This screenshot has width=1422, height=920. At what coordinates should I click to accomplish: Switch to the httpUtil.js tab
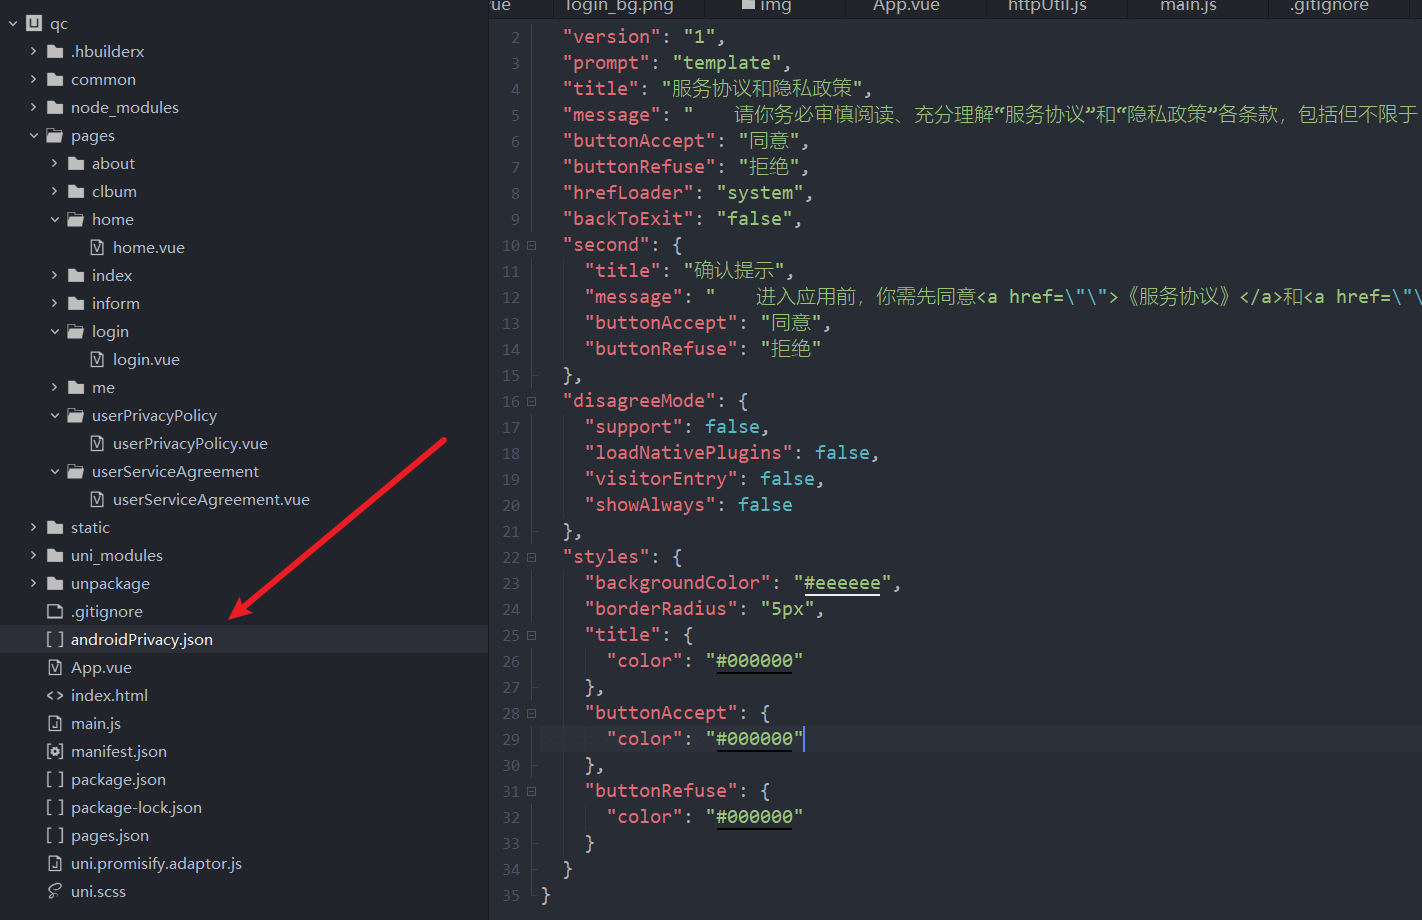(x=1047, y=6)
